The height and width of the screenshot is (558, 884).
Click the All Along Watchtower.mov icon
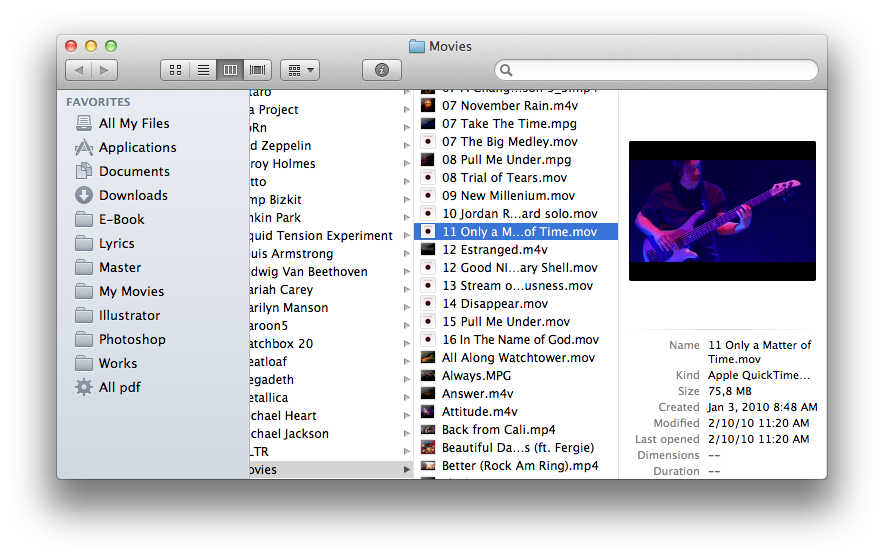tap(428, 357)
